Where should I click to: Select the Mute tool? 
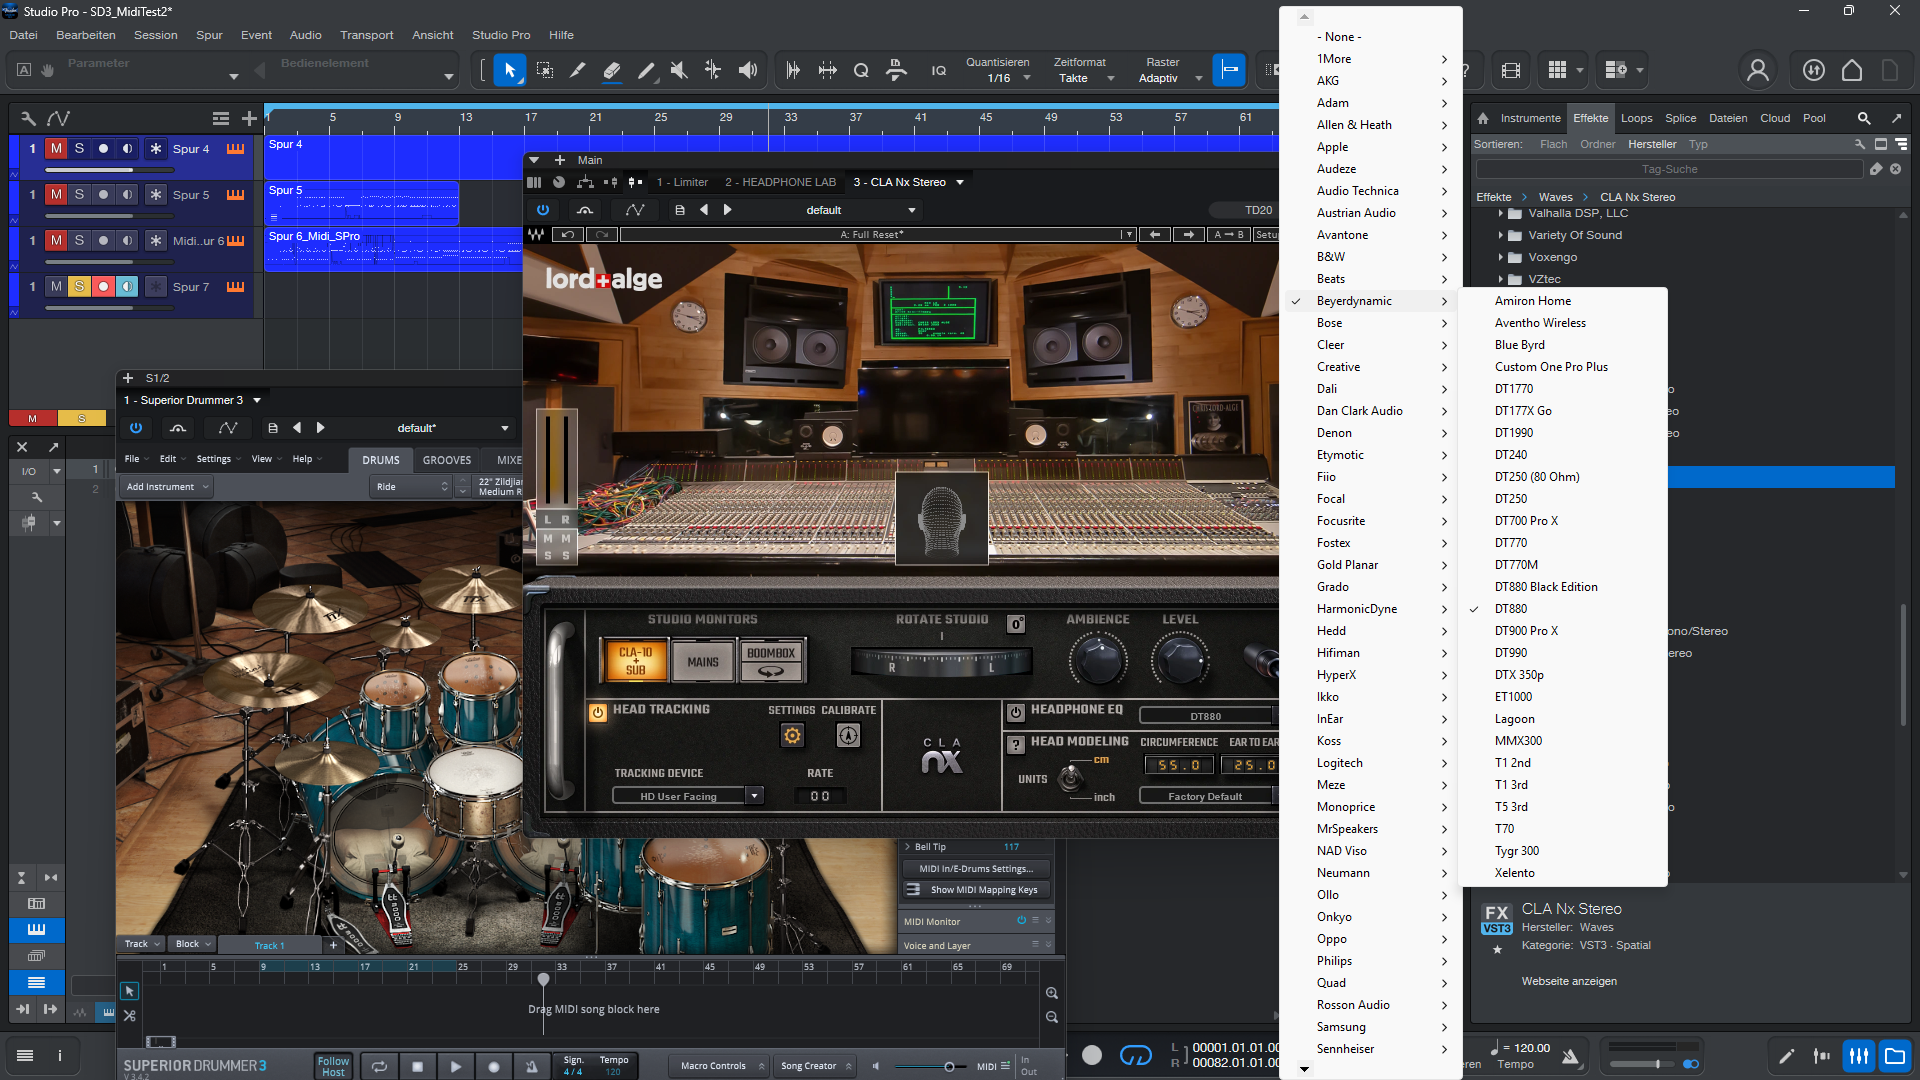point(679,70)
